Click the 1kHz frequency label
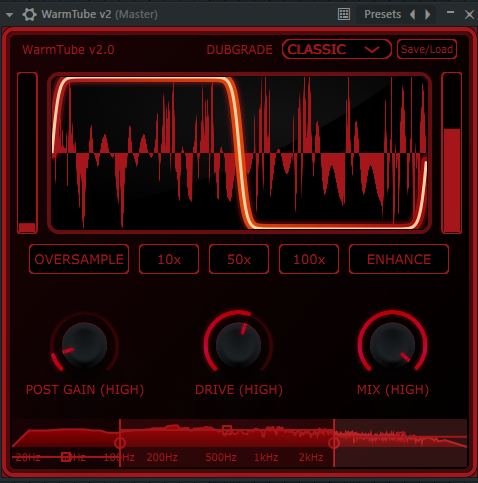The height and width of the screenshot is (483, 478). (x=266, y=457)
